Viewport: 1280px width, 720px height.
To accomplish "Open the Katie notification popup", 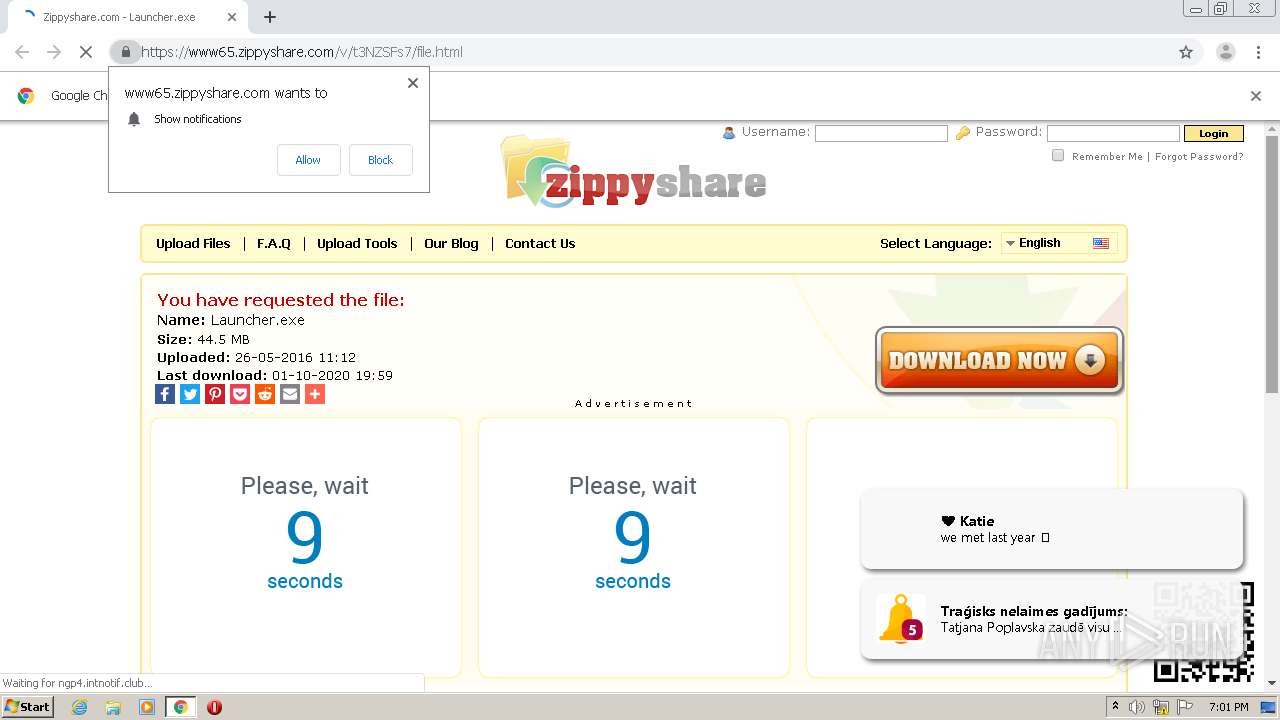I will 1052,529.
